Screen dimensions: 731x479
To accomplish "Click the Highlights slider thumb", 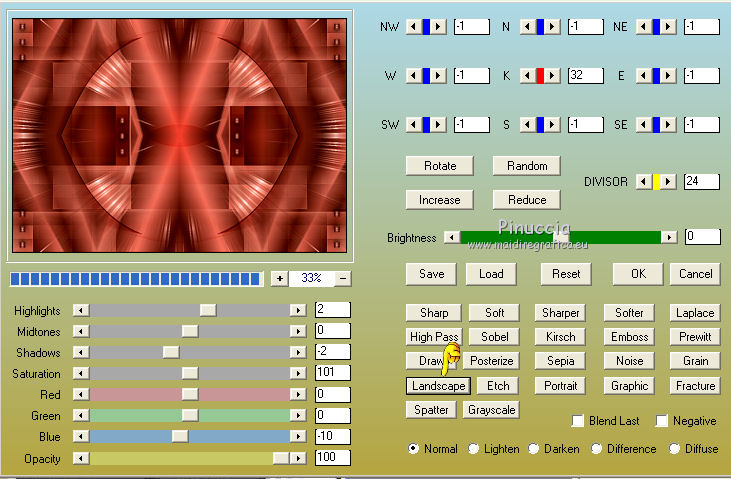I will pos(208,310).
